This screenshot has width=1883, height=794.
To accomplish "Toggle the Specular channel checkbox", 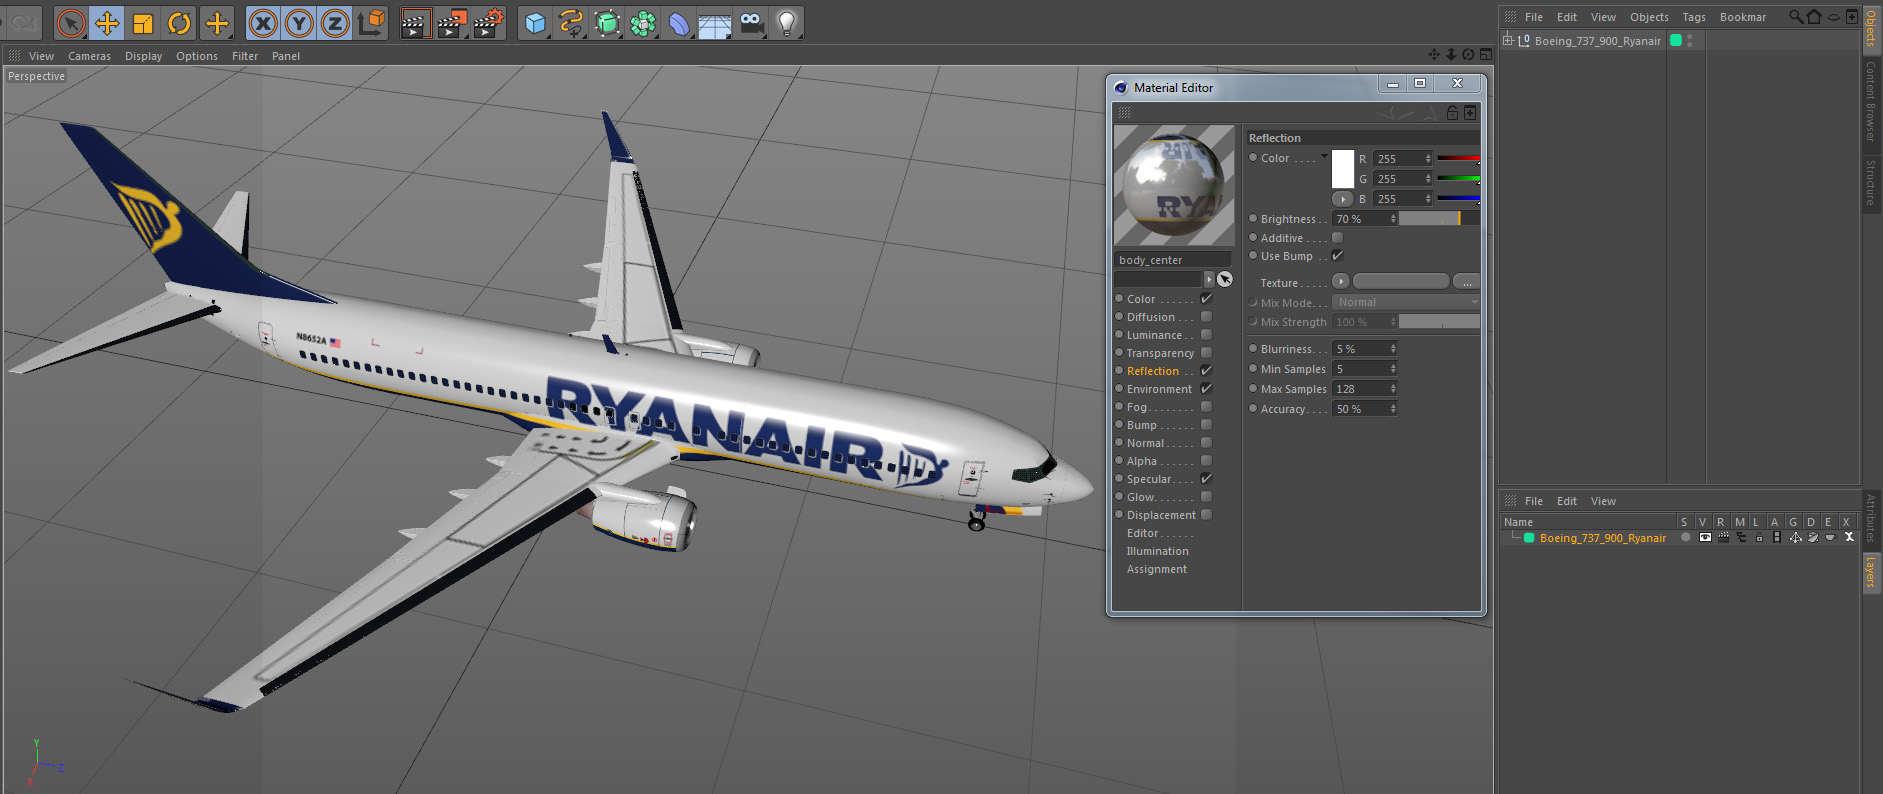I will click(1206, 479).
